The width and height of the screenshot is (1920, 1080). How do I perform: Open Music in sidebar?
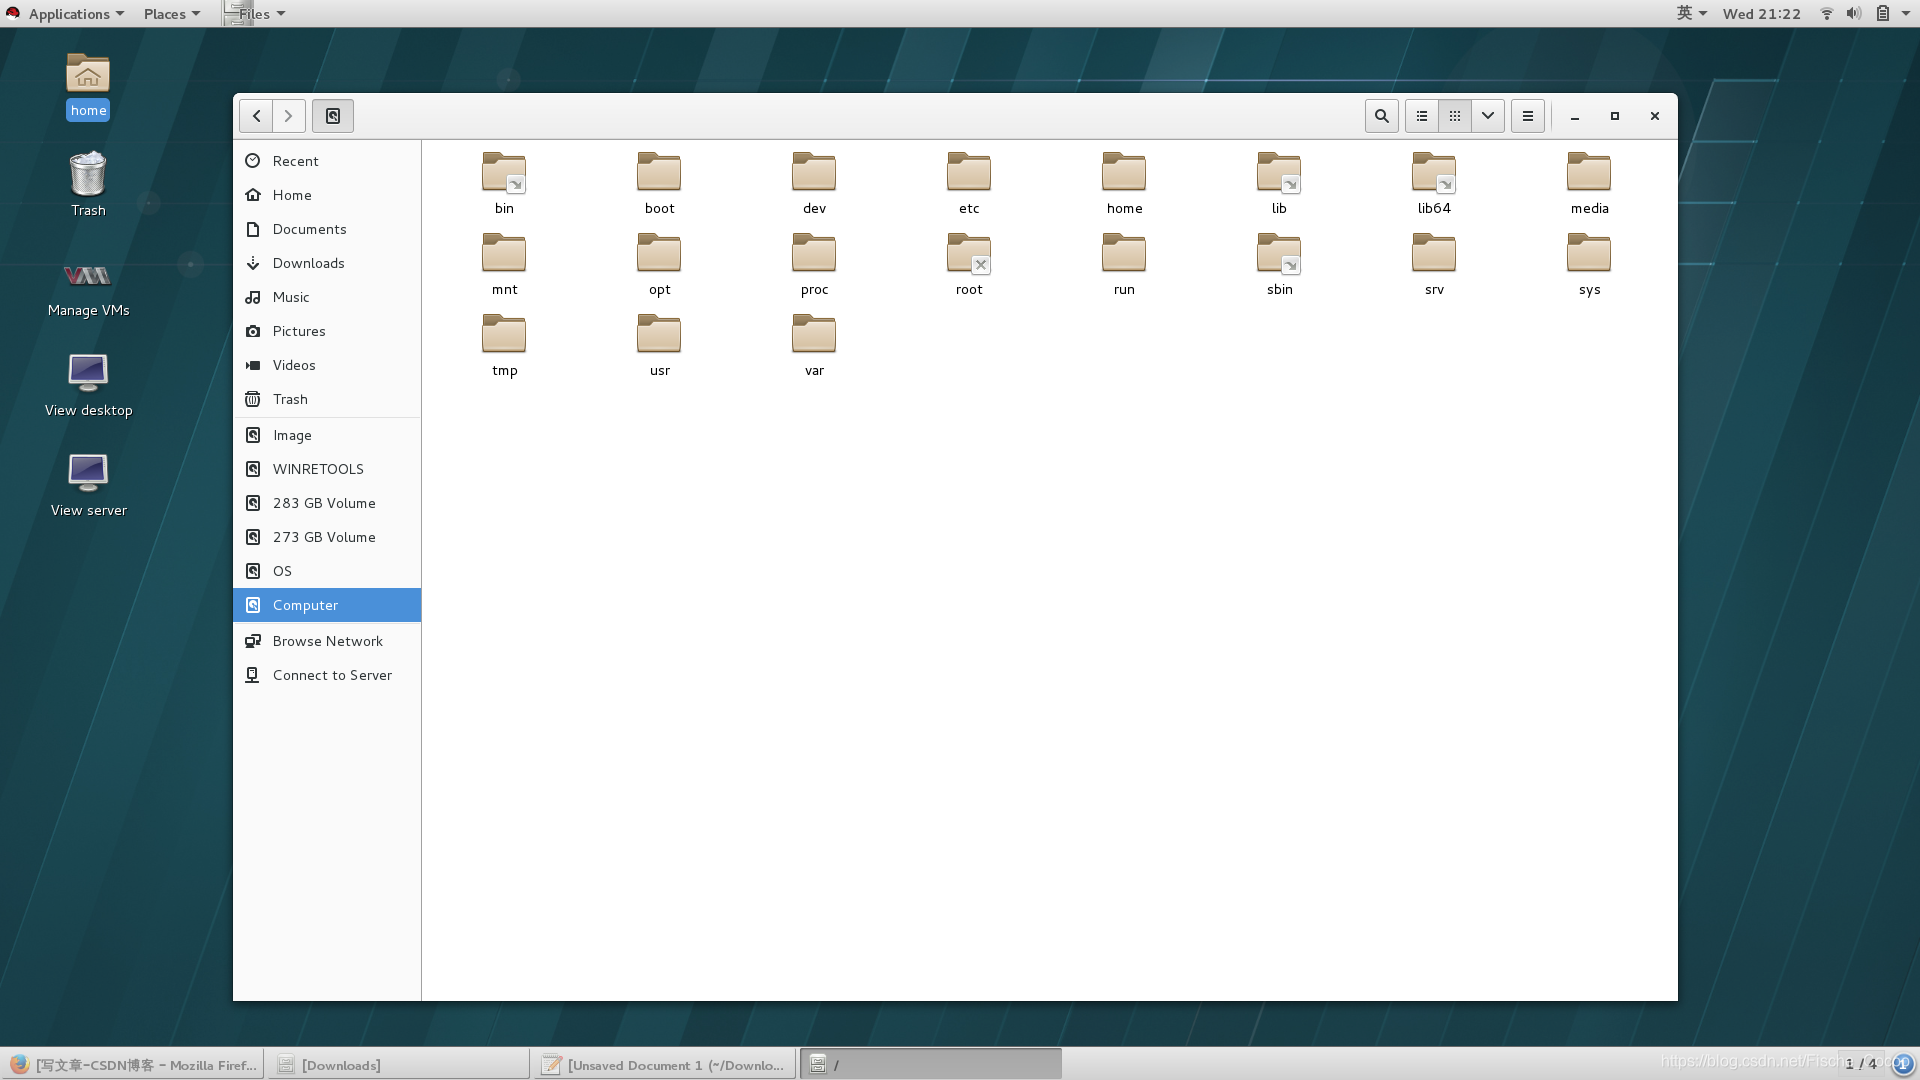point(327,297)
